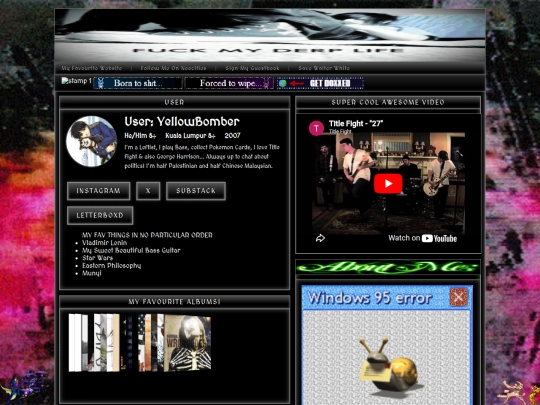Click 'SUPER COOL AWESOME VIDEO' header
The height and width of the screenshot is (405, 540).
point(388,102)
